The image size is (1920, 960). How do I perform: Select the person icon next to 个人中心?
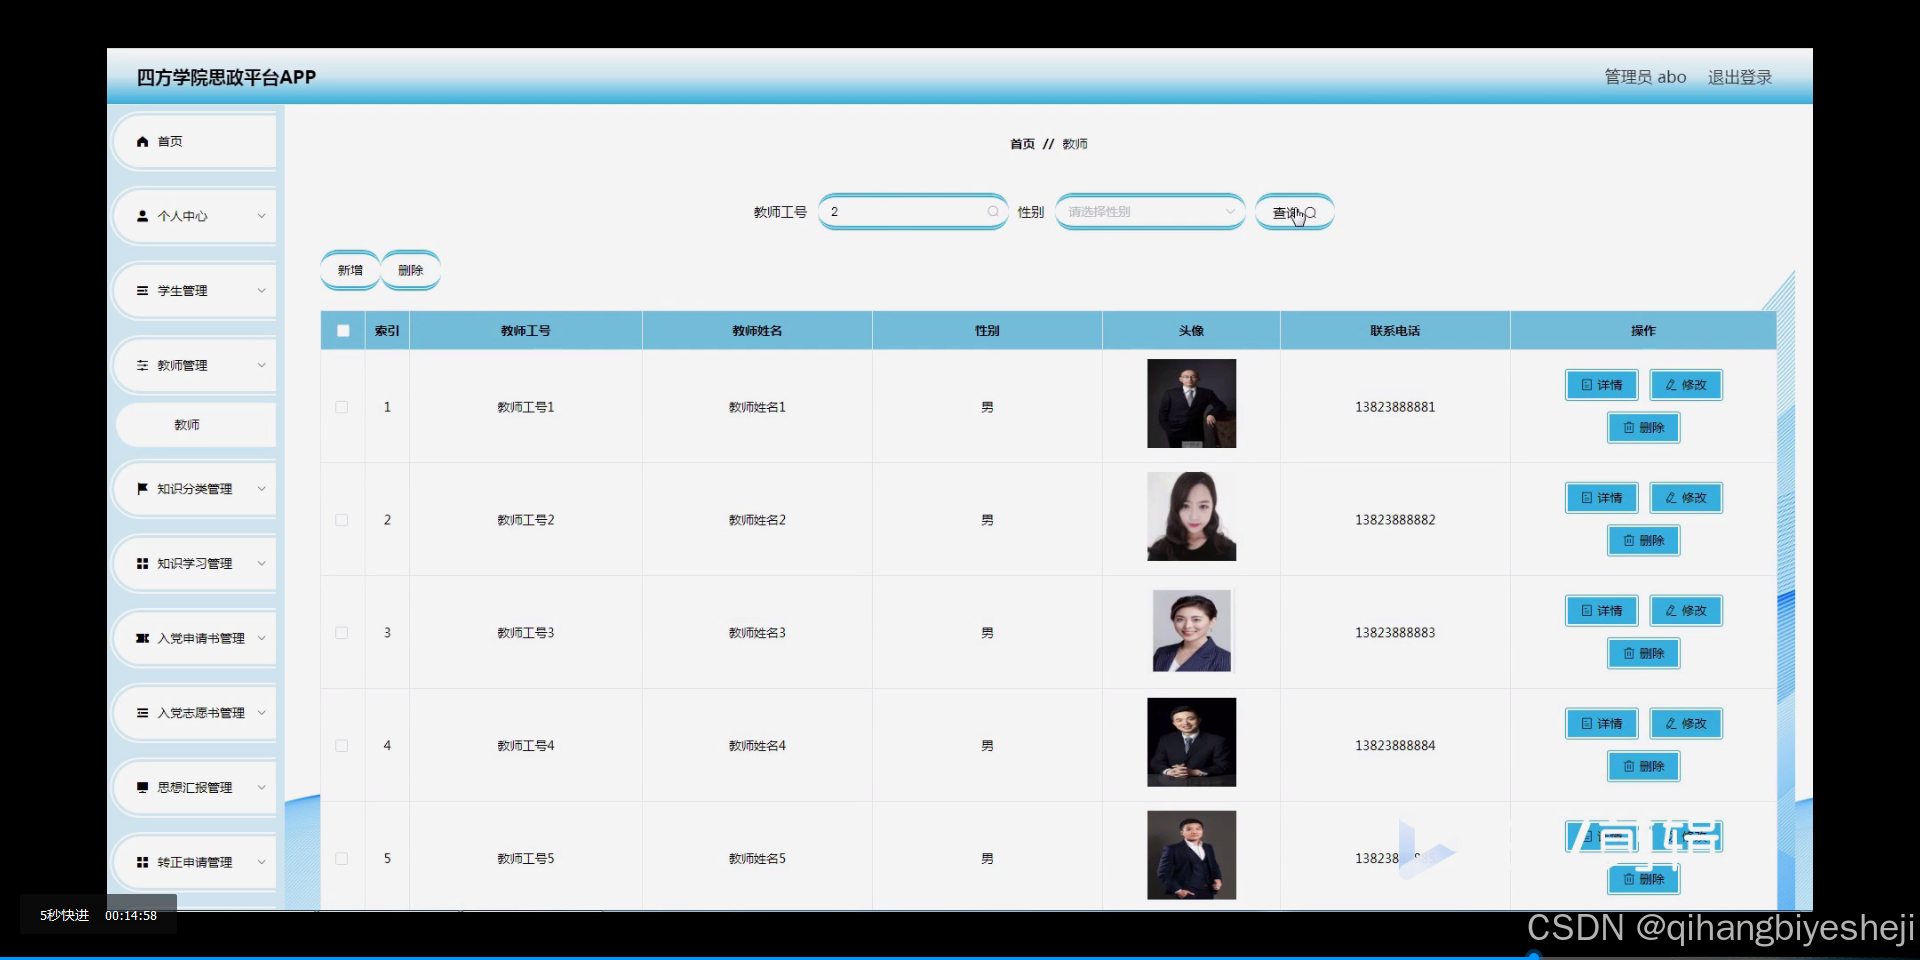click(x=141, y=216)
